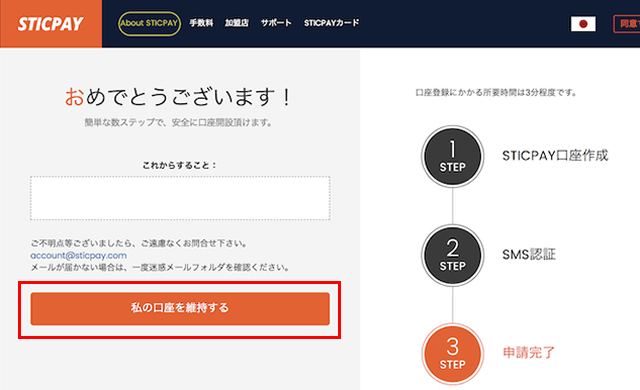
Task: Click the STICPAY口座作成 step label
Action: click(x=555, y=155)
